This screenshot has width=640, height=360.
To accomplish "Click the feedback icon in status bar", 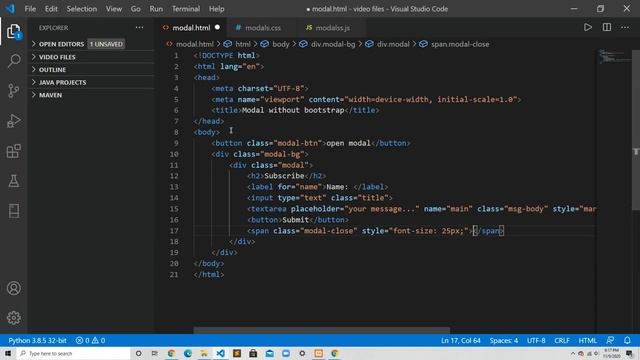I will point(610,340).
